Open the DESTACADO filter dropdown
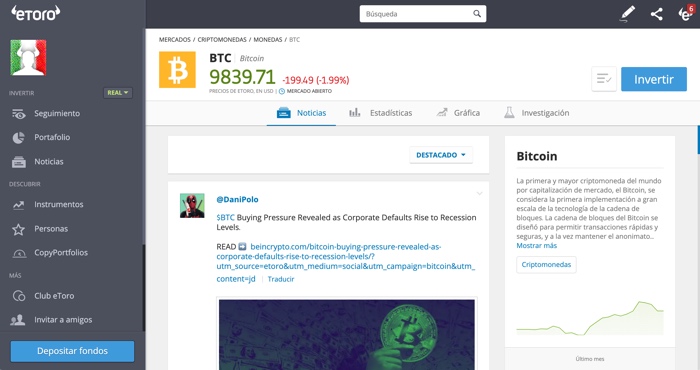Viewport: 700px width, 370px height. (441, 155)
